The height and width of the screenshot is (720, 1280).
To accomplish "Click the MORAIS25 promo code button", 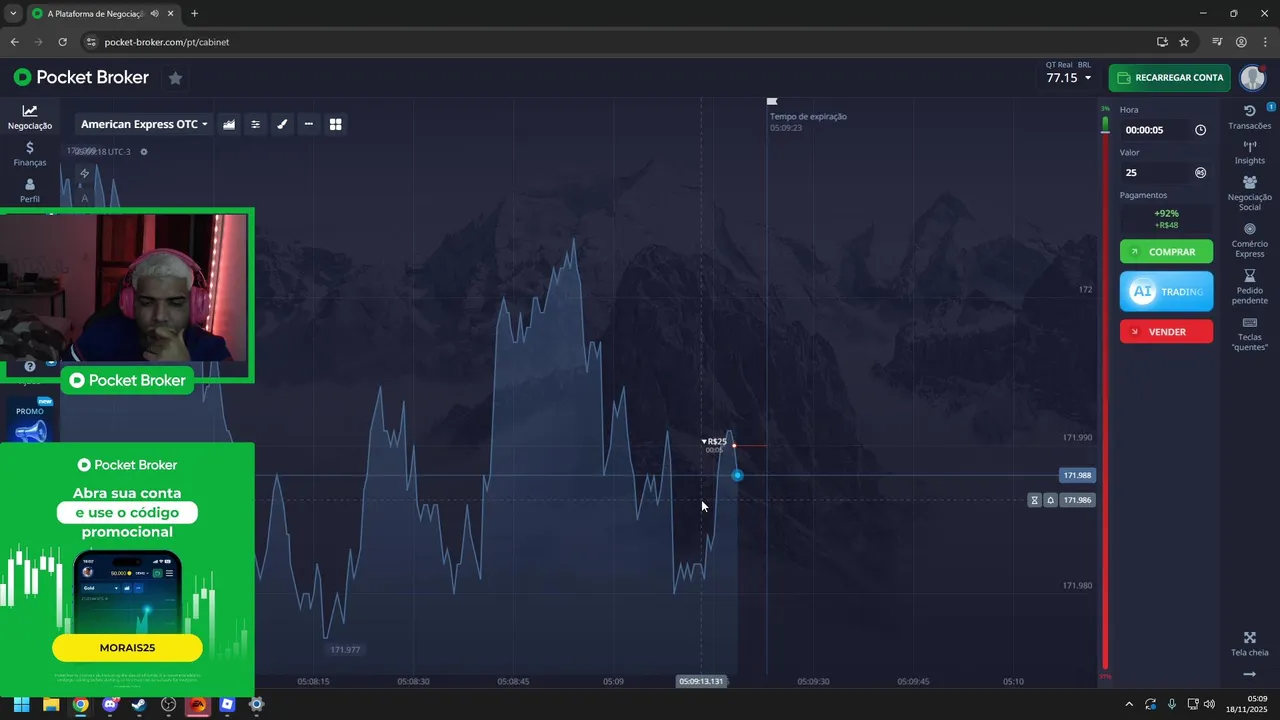I will (127, 648).
